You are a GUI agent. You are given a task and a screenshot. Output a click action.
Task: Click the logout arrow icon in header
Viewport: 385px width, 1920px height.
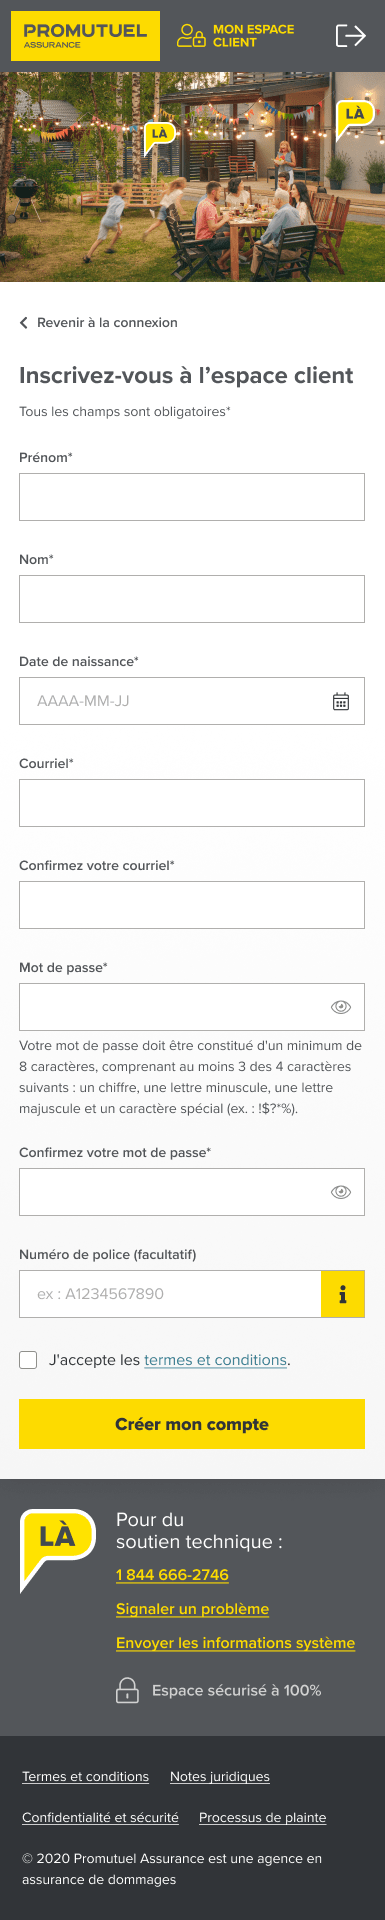point(350,36)
